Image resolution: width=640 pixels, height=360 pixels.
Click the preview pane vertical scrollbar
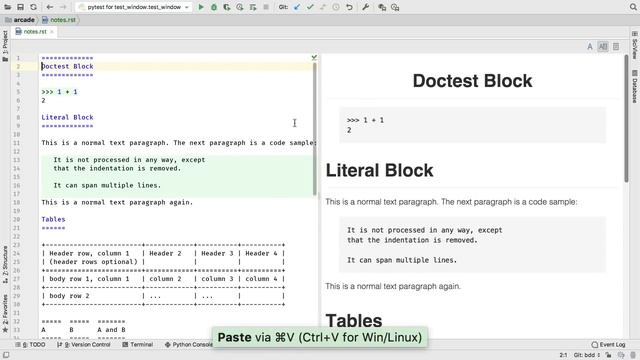tap(626, 118)
